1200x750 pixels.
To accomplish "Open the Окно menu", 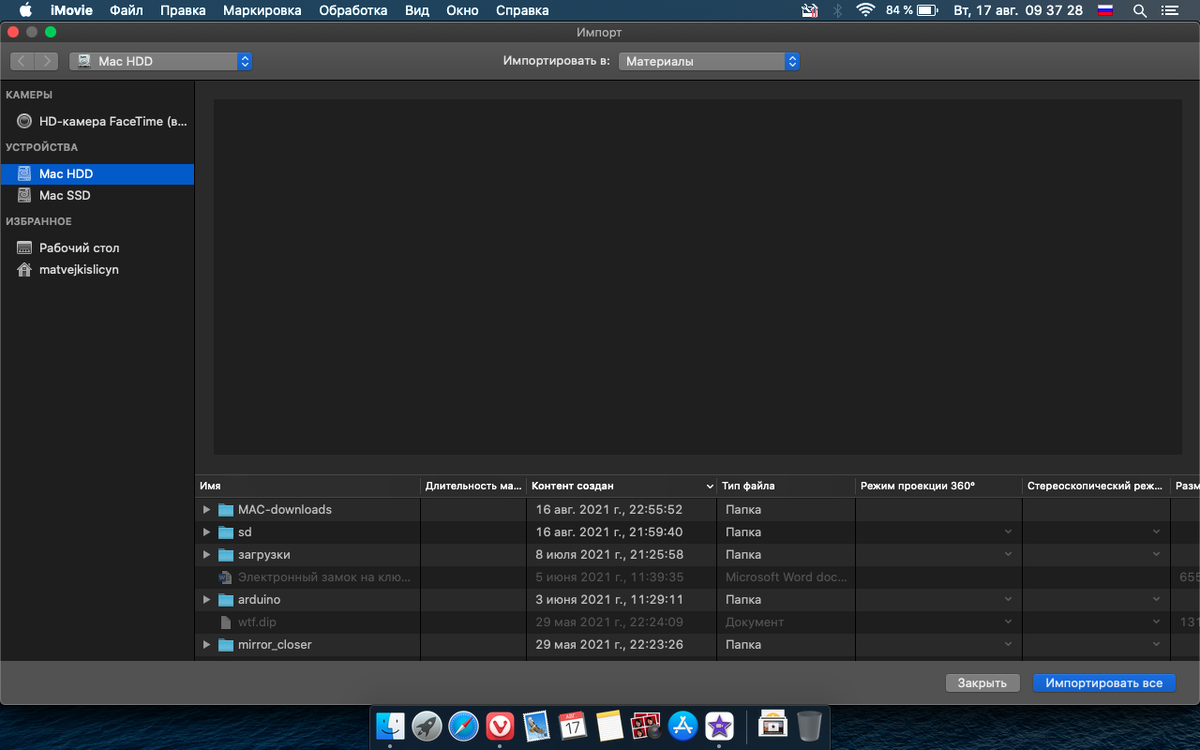I will coord(462,10).
